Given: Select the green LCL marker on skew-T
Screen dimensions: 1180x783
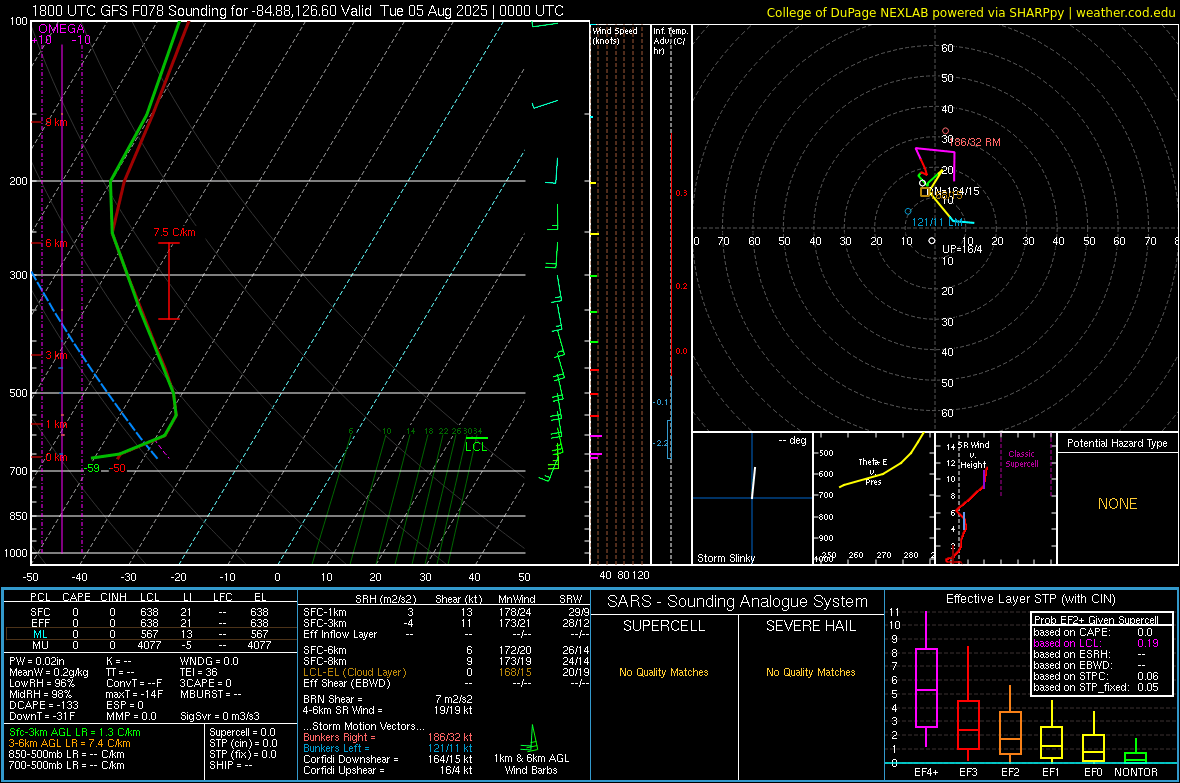Looking at the screenshot, I should (x=476, y=445).
